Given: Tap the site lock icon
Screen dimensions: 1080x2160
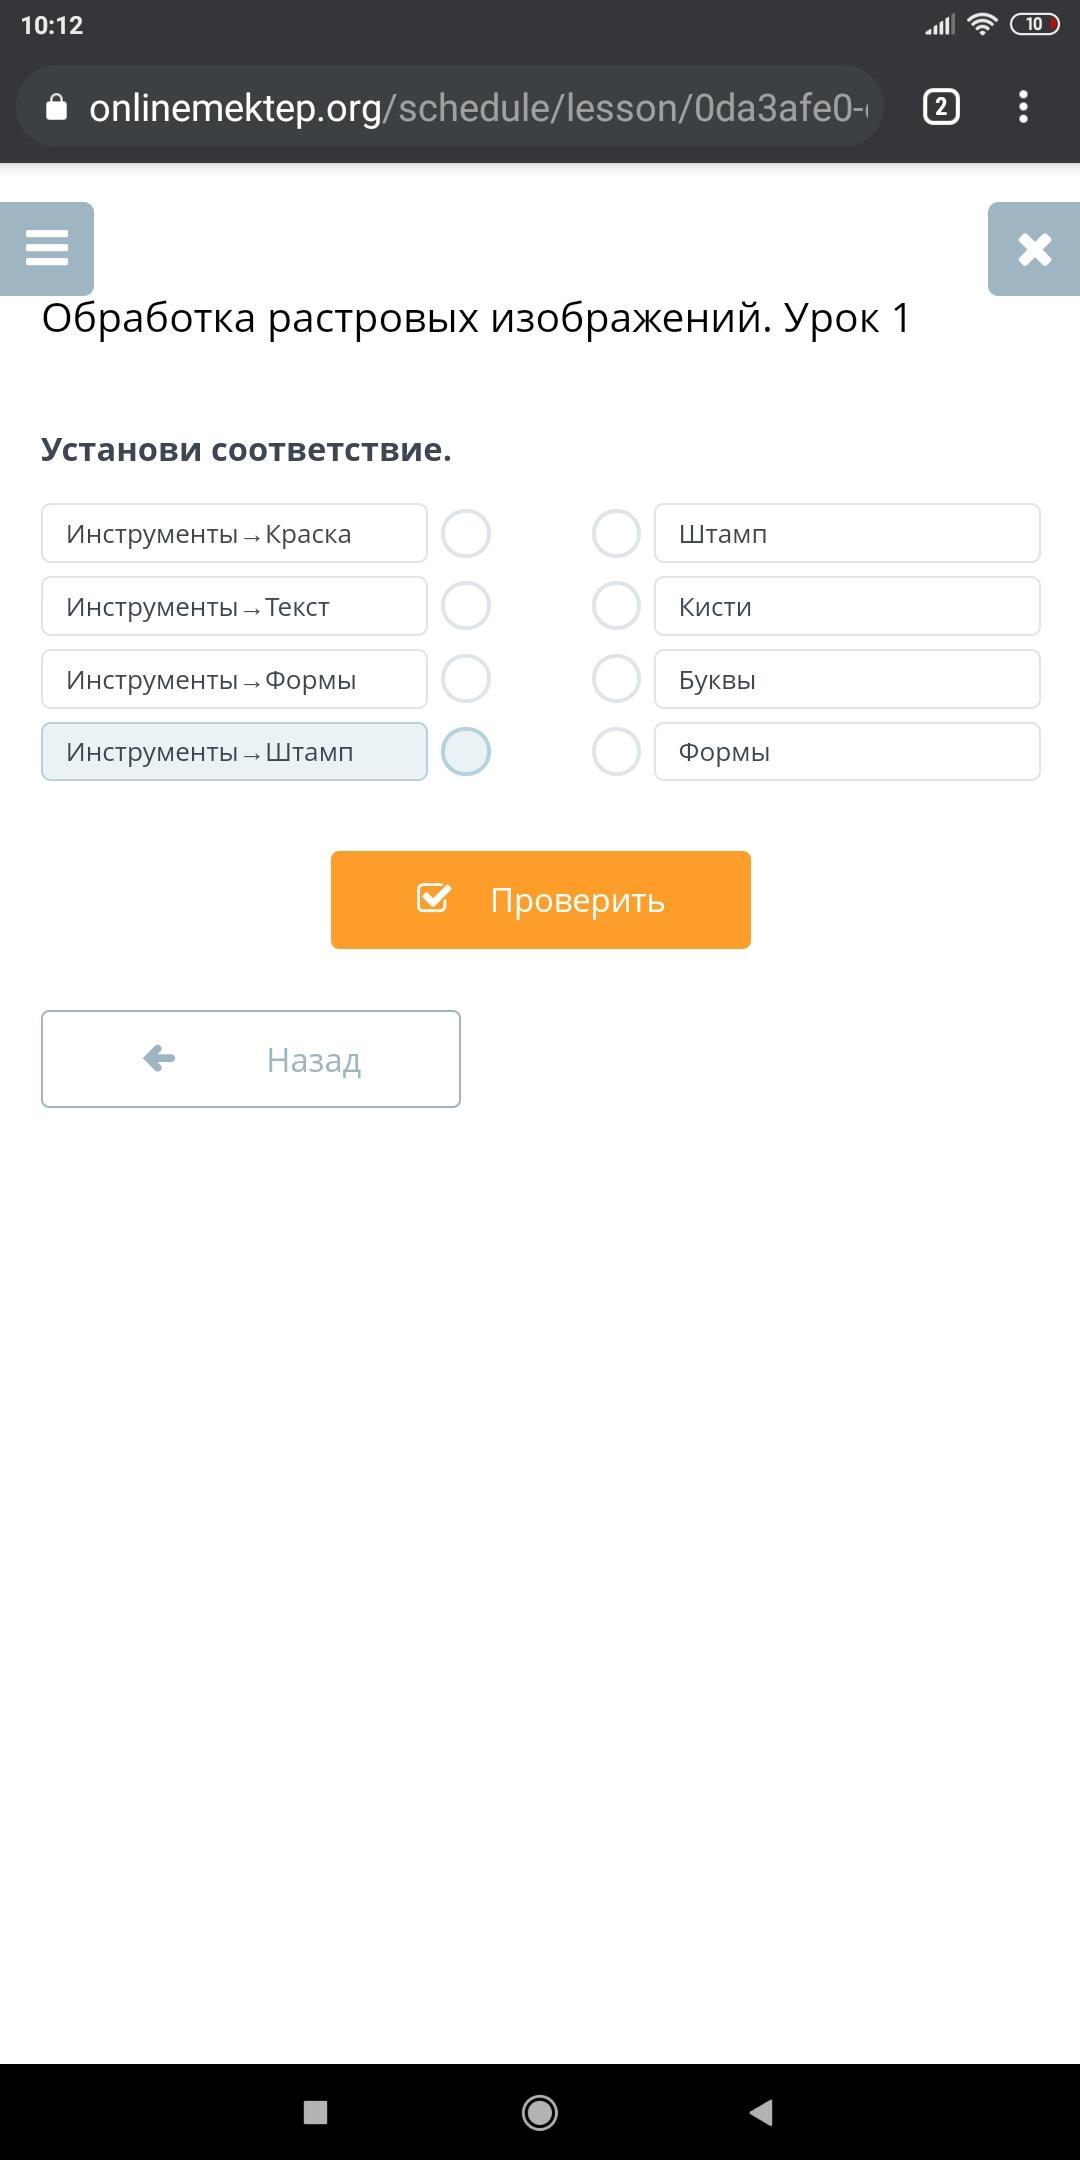Looking at the screenshot, I should (x=57, y=108).
